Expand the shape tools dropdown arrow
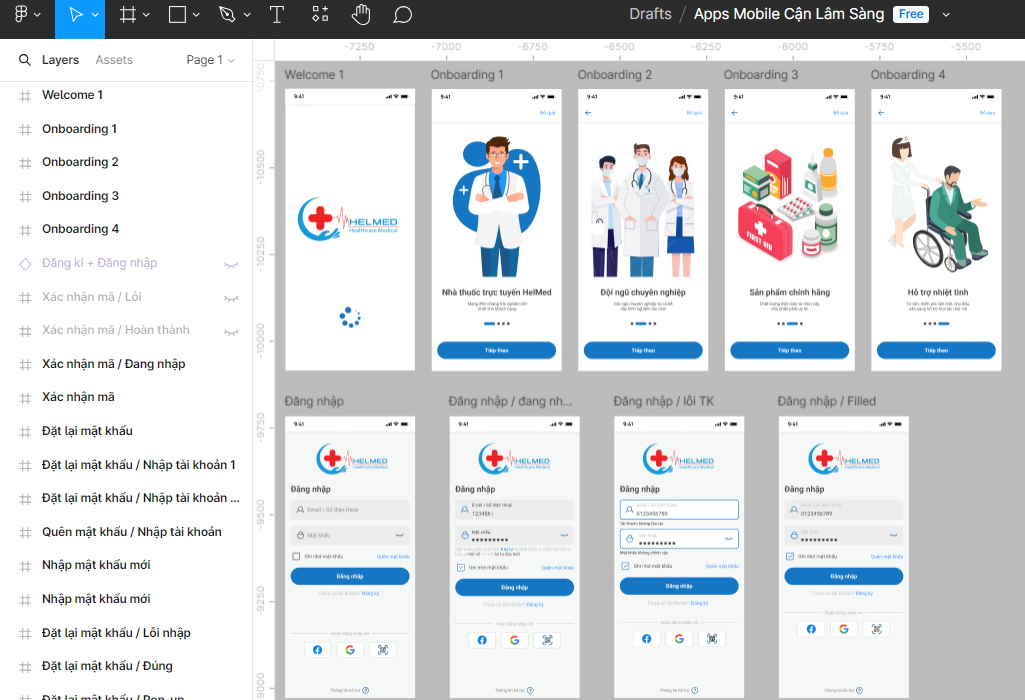Viewport: 1025px width, 700px height. tap(196, 15)
